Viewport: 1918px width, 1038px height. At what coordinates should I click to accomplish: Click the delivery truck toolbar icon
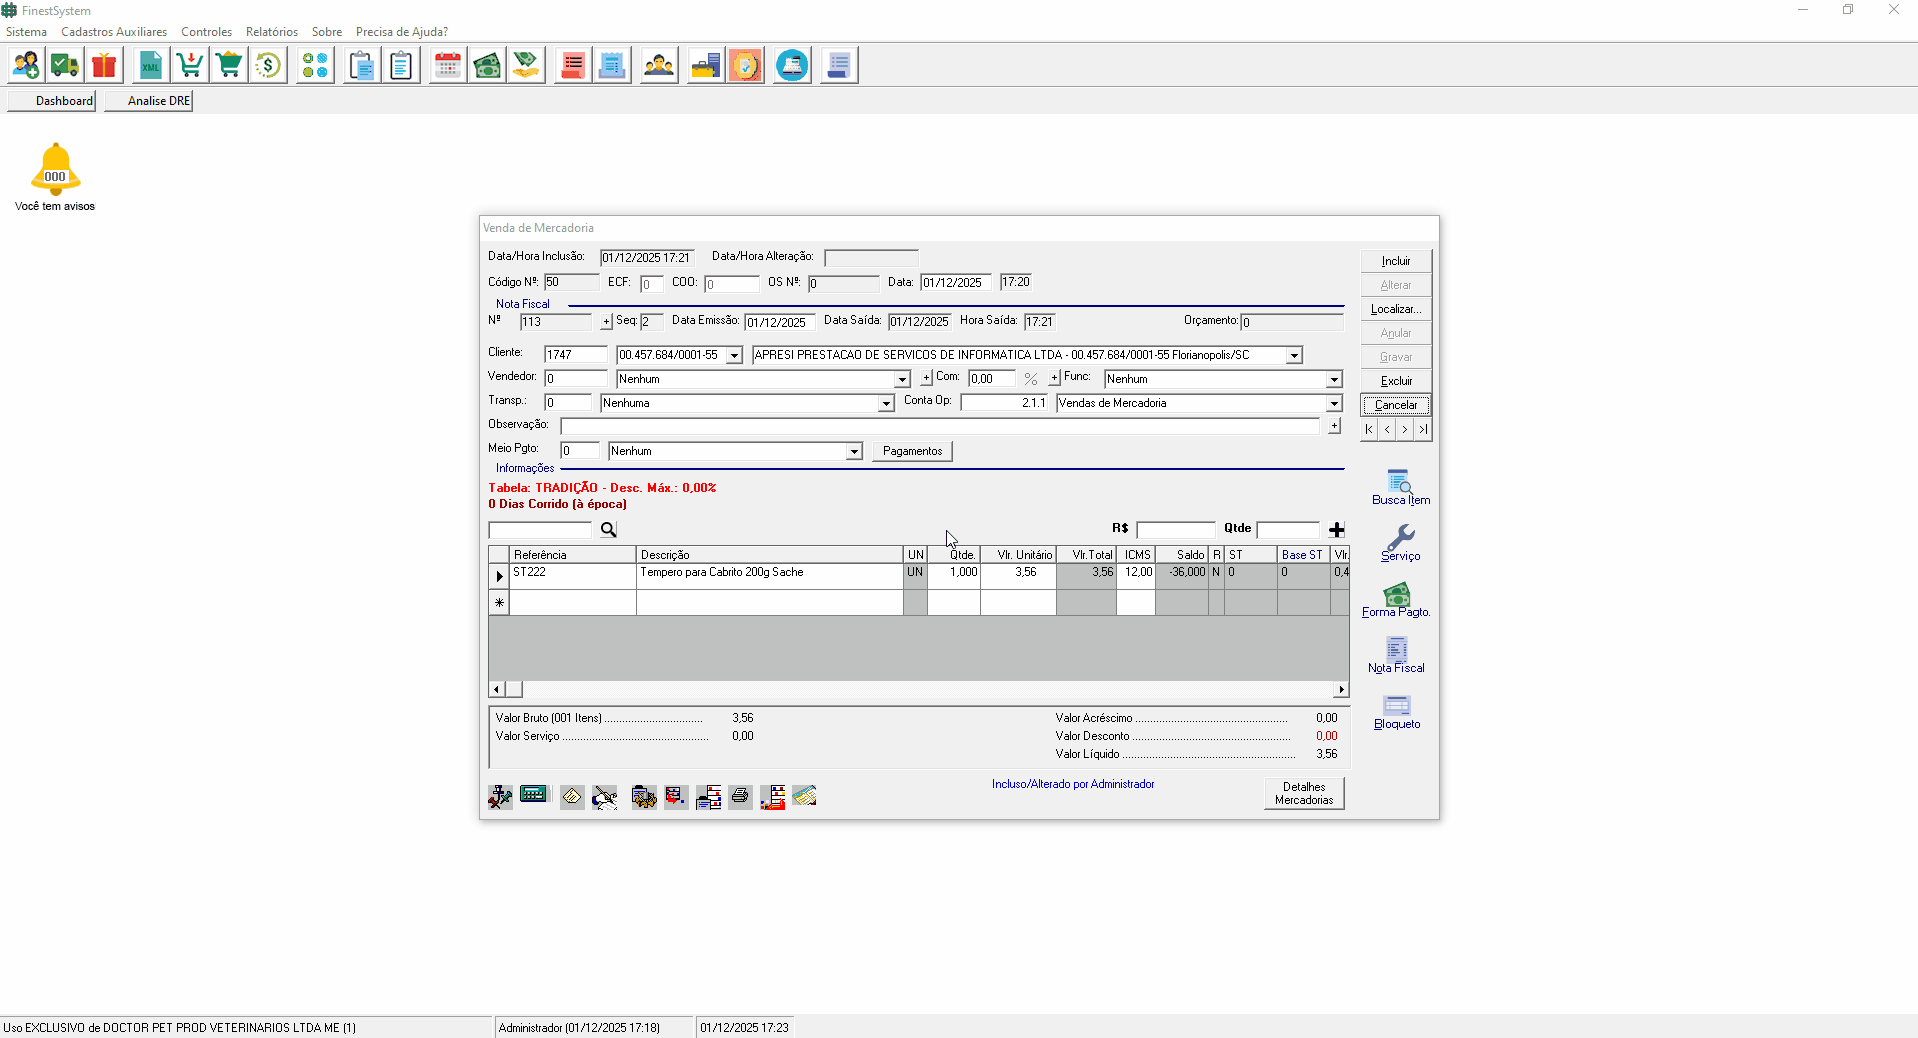(x=65, y=66)
